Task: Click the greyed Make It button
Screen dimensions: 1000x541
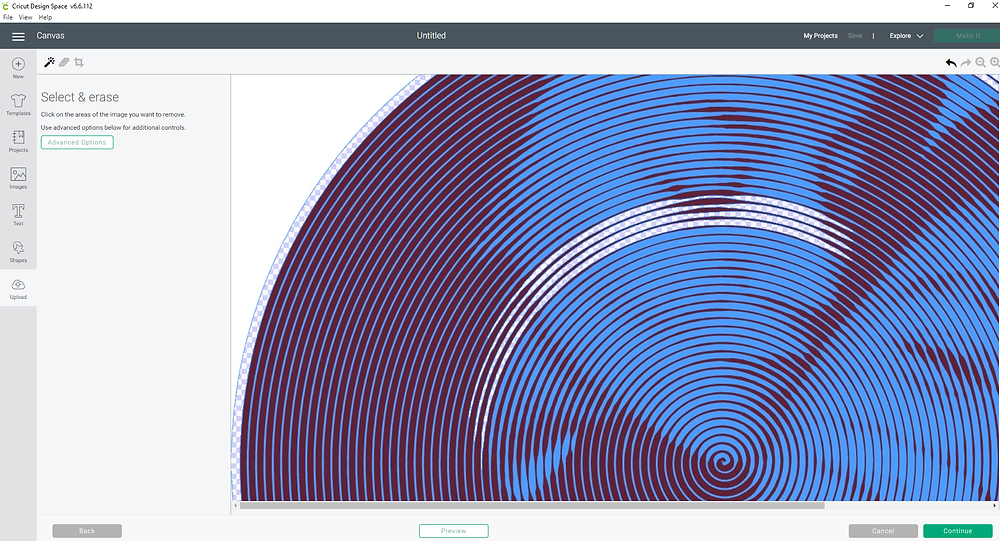Action: tap(967, 36)
